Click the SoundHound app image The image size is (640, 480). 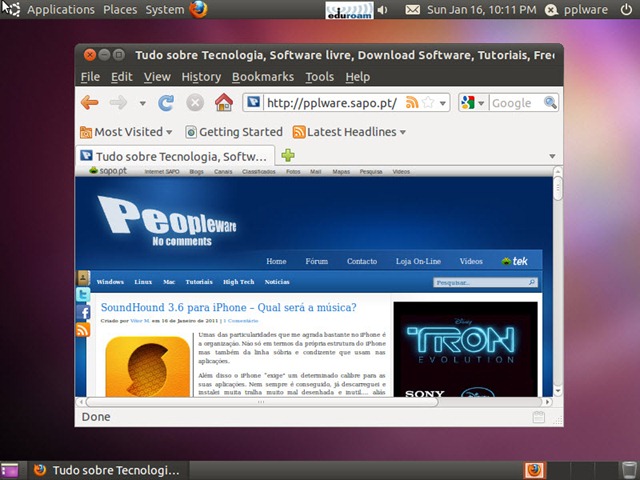(148, 366)
